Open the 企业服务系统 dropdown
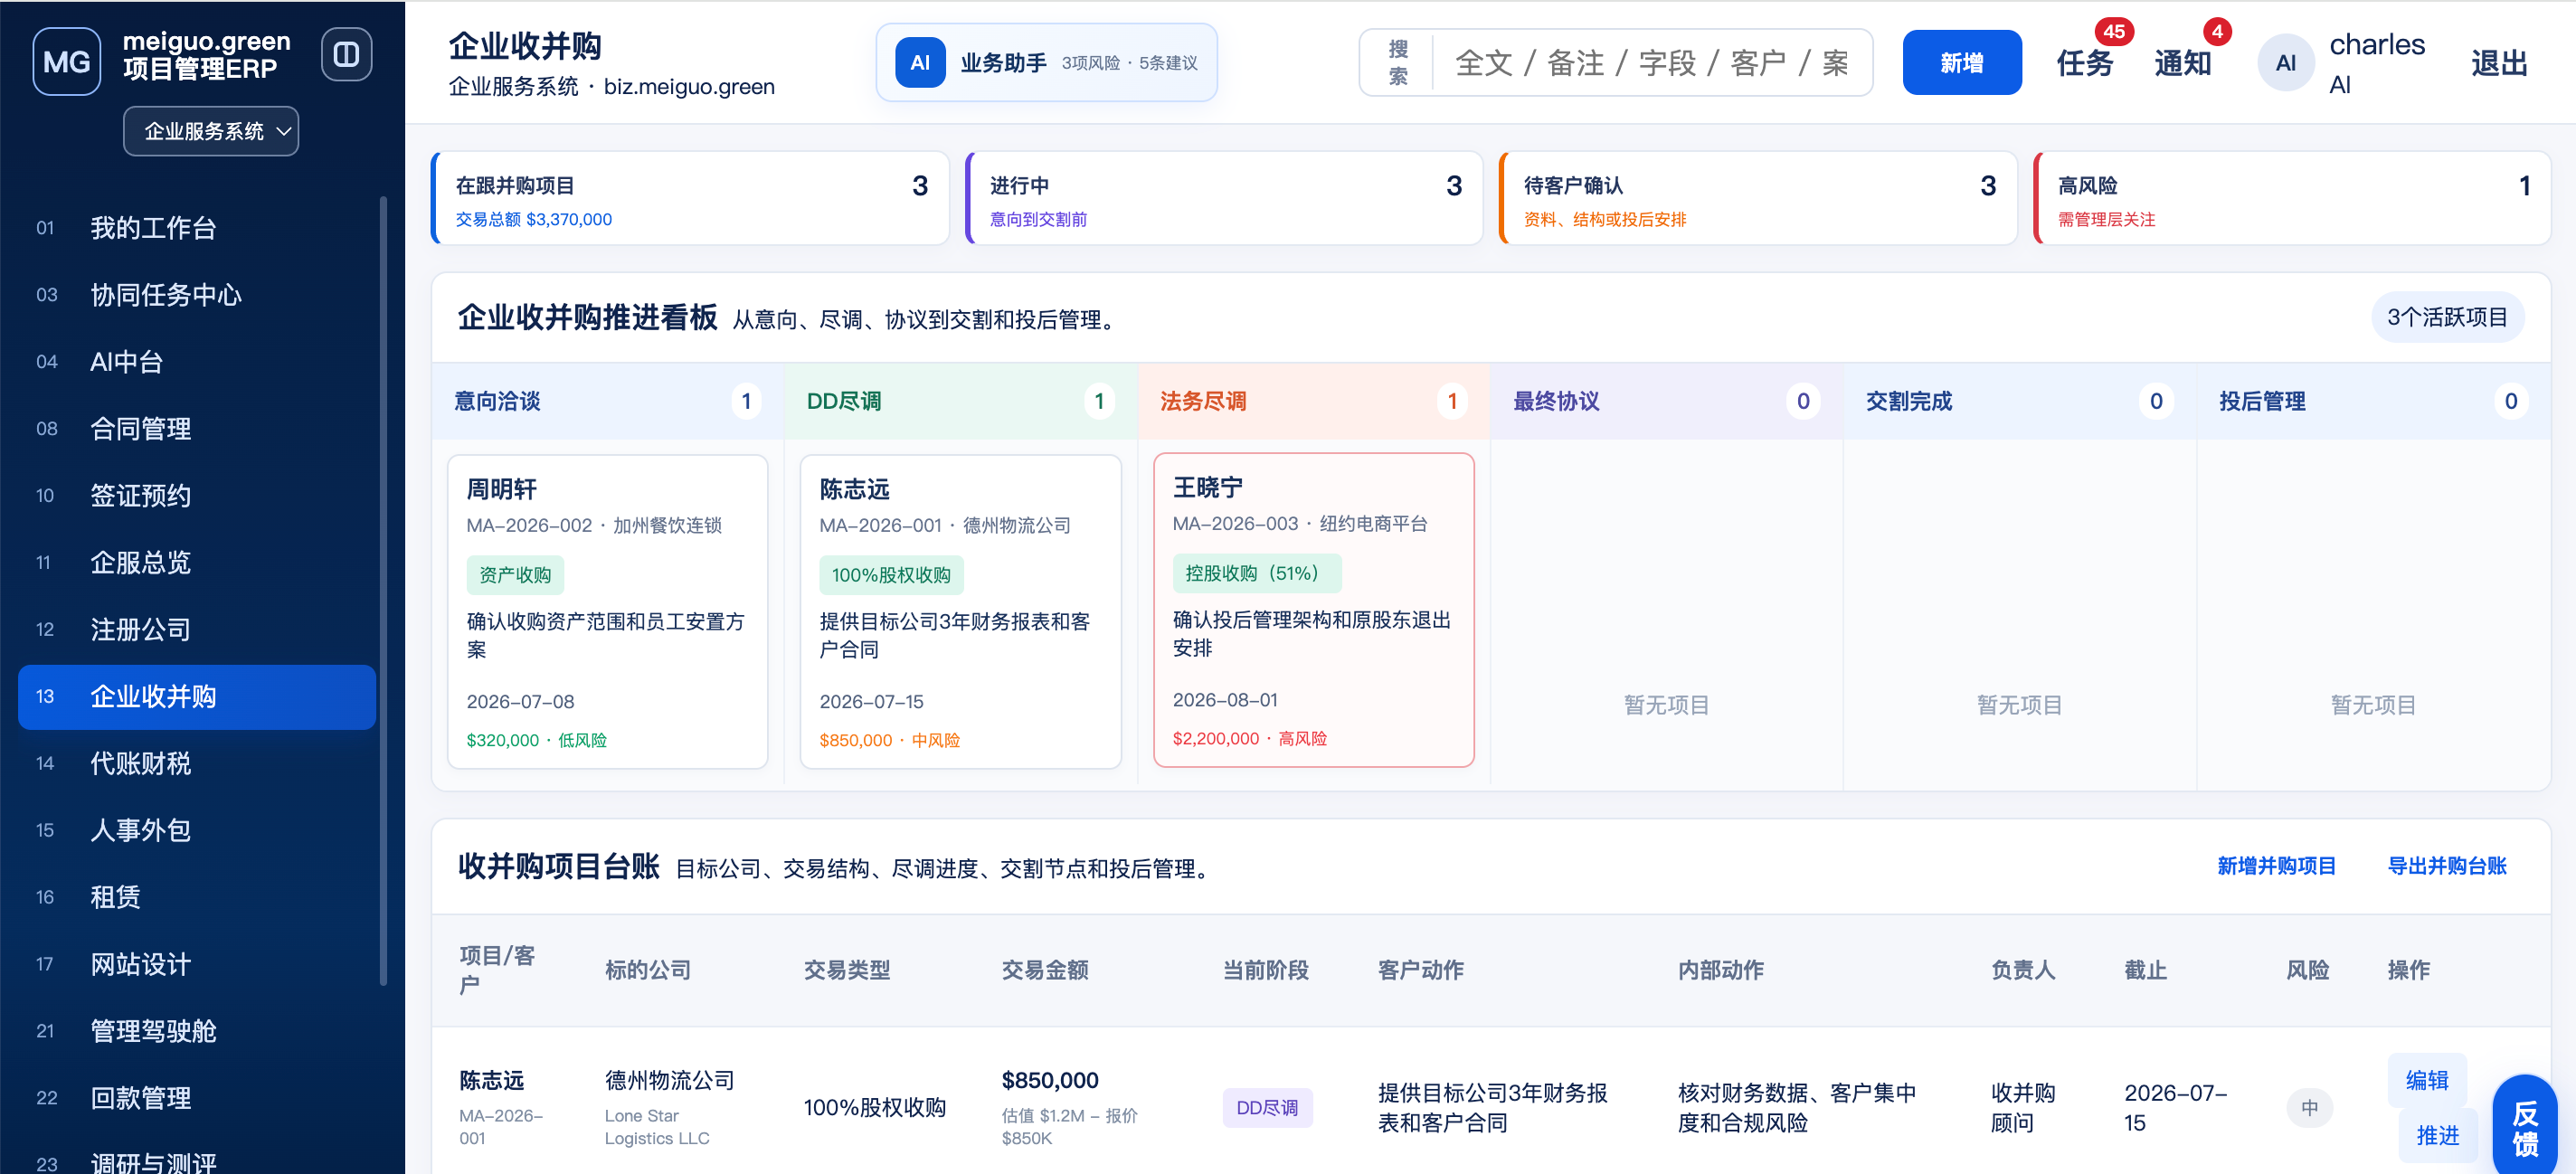 pyautogui.click(x=211, y=131)
